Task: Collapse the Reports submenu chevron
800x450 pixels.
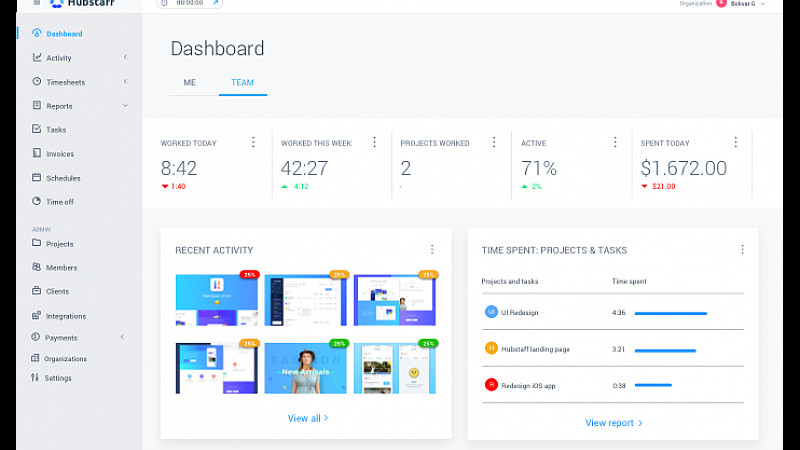Action: click(125, 106)
